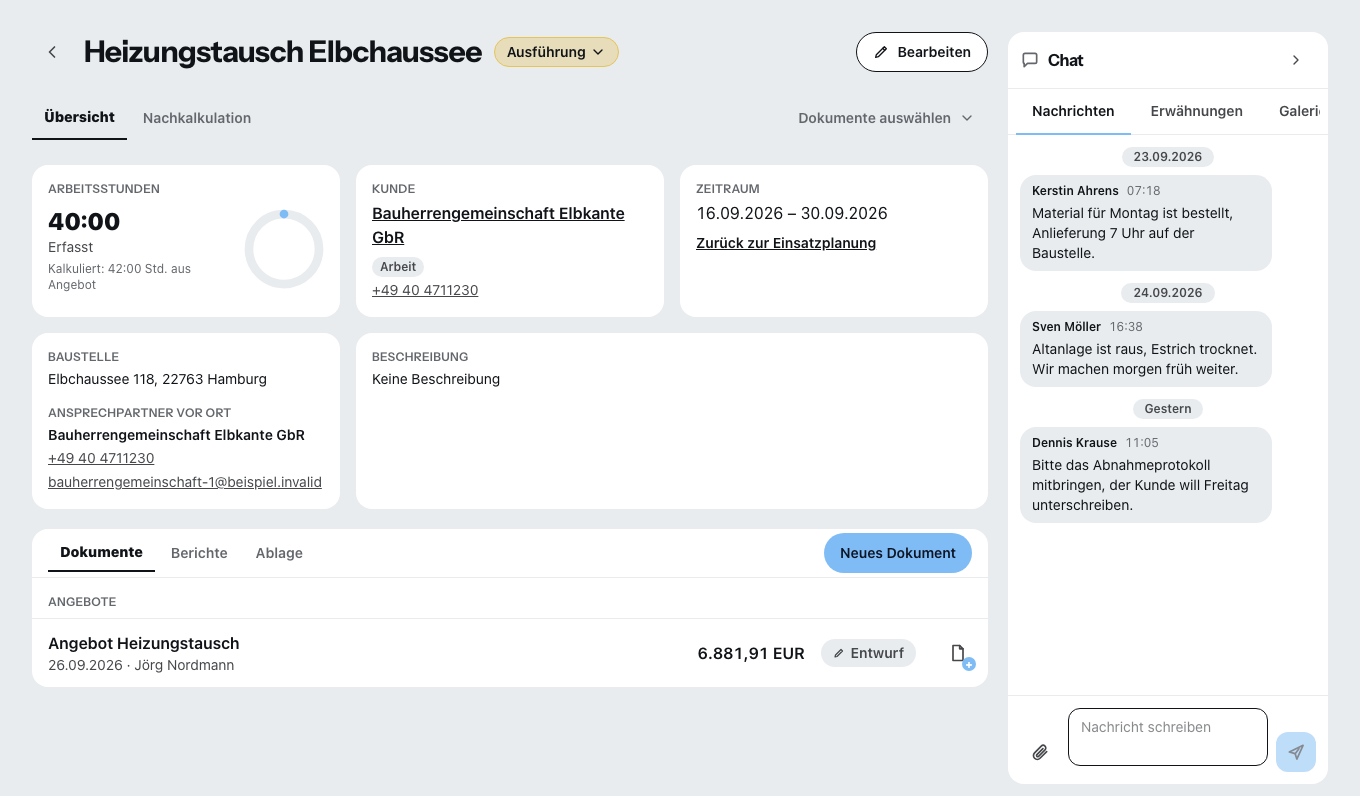Collapse chat panel with right chevron
1360x796 pixels.
1296,60
